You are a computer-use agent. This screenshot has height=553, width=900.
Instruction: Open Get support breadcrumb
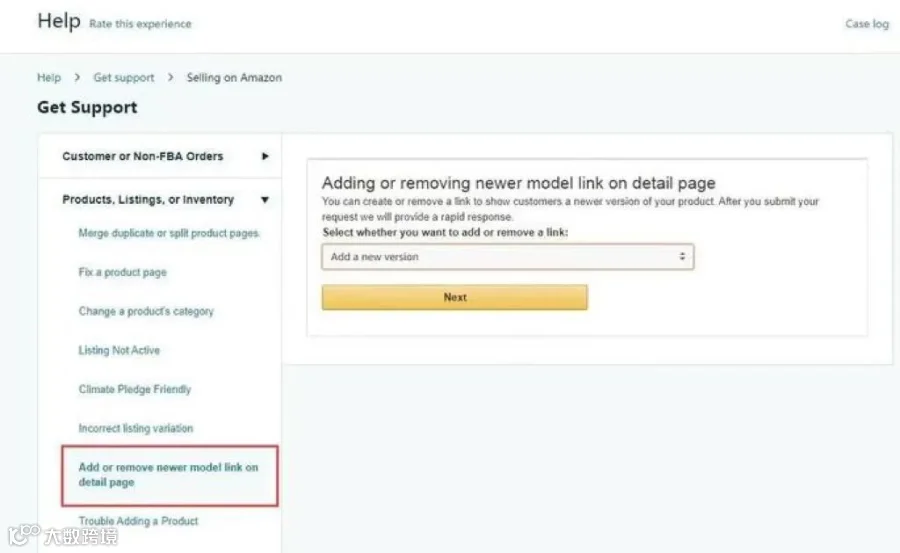[124, 78]
